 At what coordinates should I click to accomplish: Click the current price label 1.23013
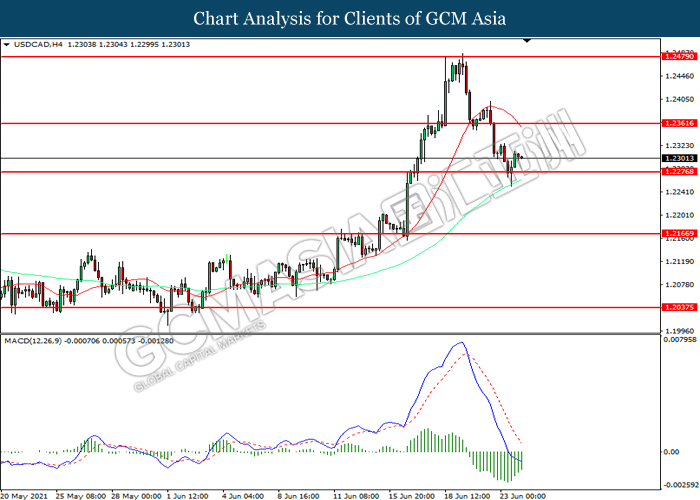point(679,158)
